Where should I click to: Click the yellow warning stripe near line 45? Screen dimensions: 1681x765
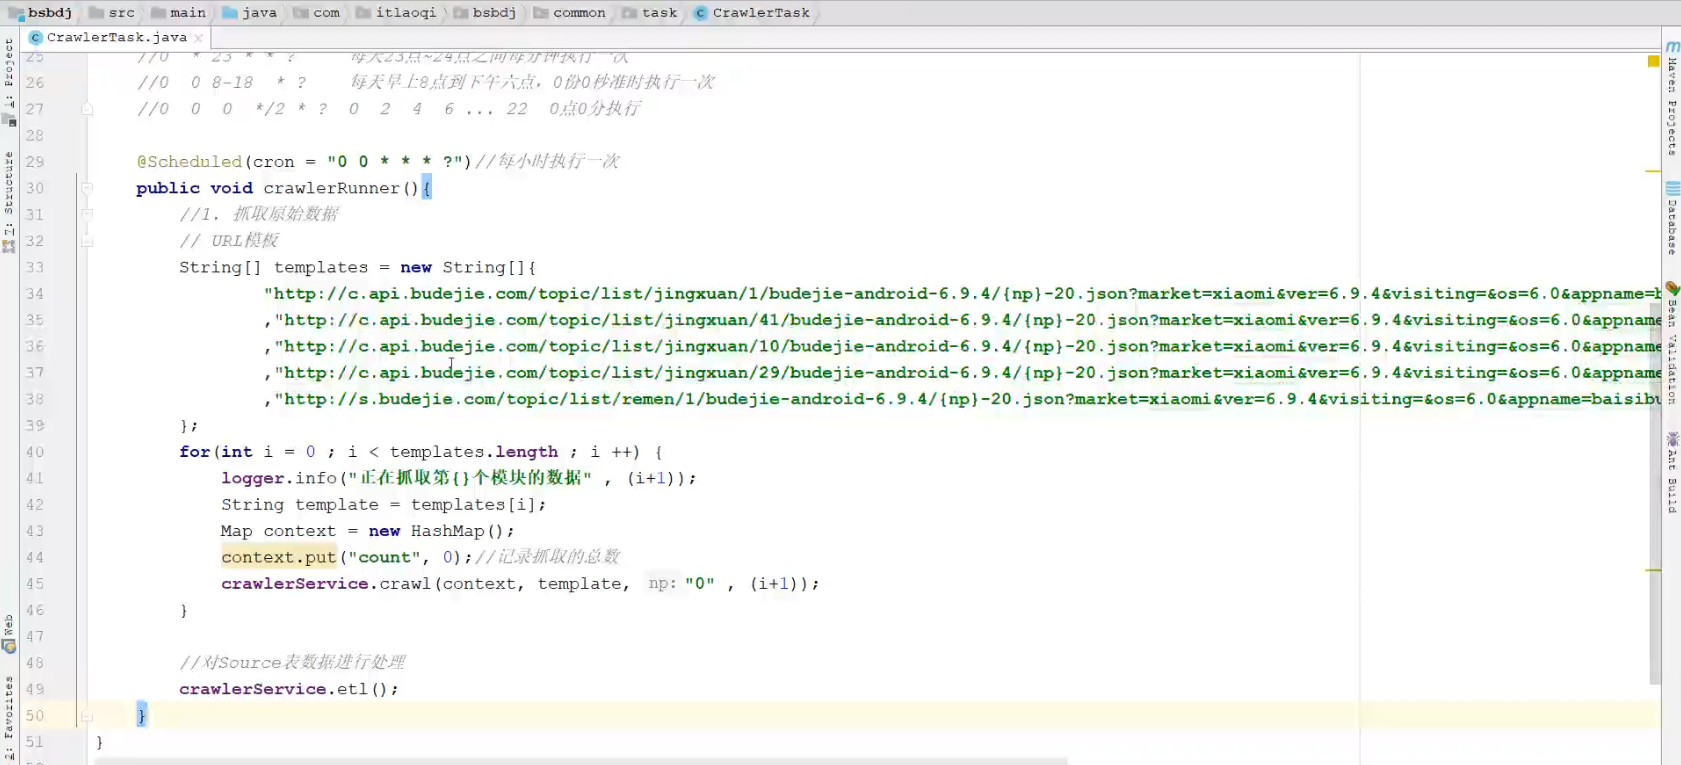[x=1653, y=570]
